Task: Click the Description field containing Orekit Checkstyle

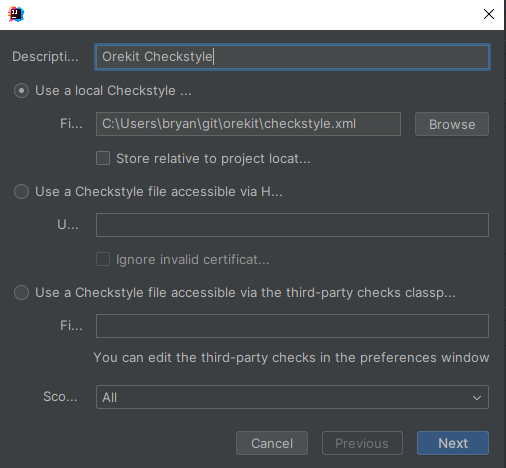Action: (292, 57)
